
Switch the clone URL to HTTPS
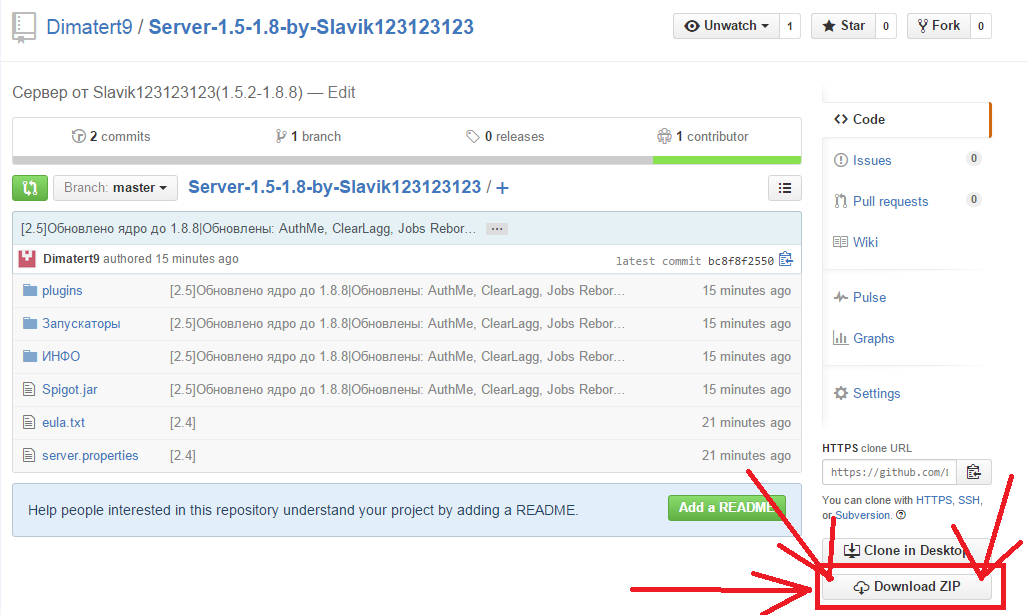tap(934, 500)
